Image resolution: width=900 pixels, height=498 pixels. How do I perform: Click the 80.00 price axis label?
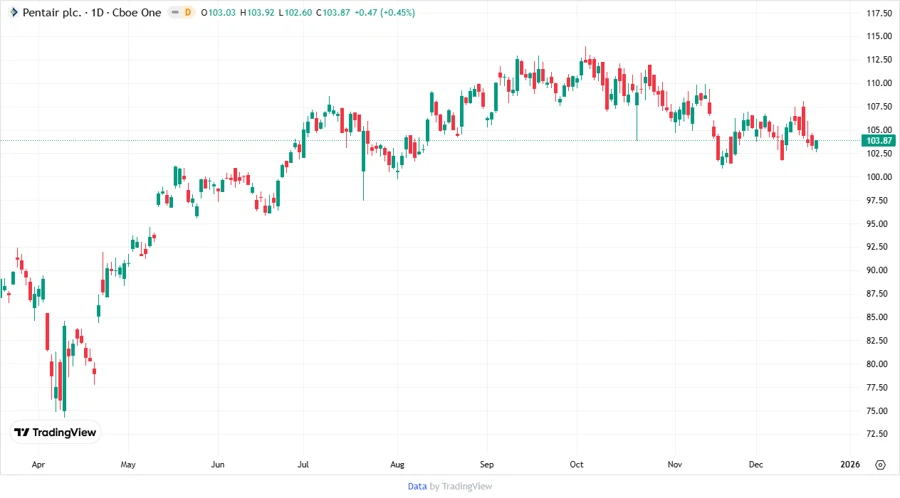tap(879, 364)
